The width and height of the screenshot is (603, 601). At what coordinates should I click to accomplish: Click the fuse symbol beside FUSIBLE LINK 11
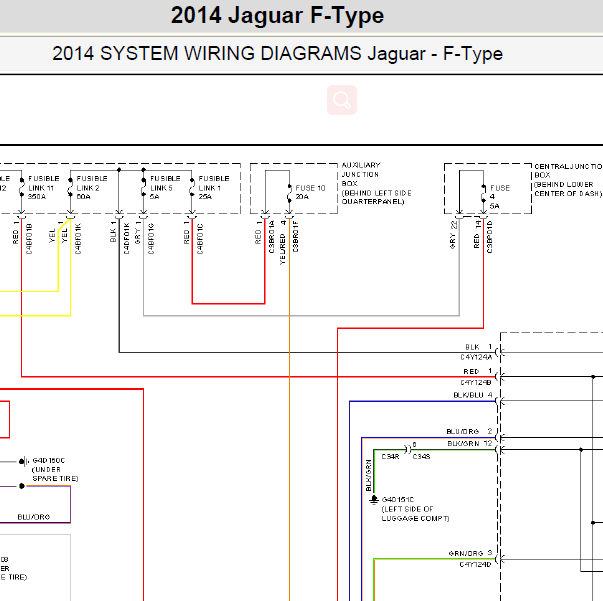coord(22,188)
